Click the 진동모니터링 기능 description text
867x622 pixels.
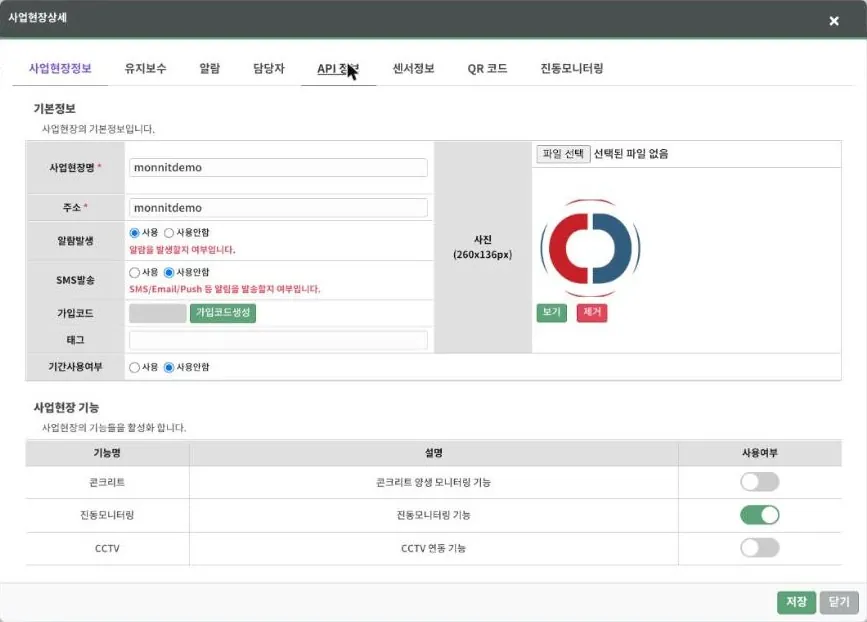tap(434, 515)
